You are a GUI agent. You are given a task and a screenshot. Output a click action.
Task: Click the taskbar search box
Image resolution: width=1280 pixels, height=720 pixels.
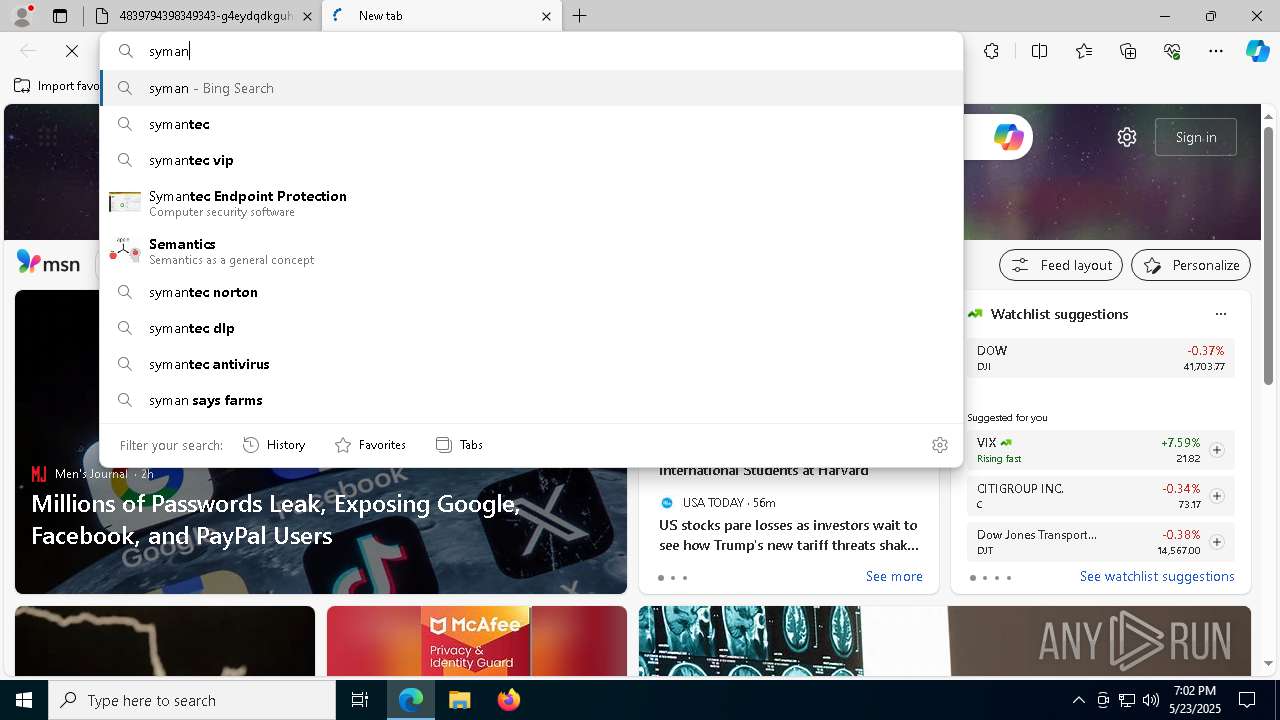[192, 700]
